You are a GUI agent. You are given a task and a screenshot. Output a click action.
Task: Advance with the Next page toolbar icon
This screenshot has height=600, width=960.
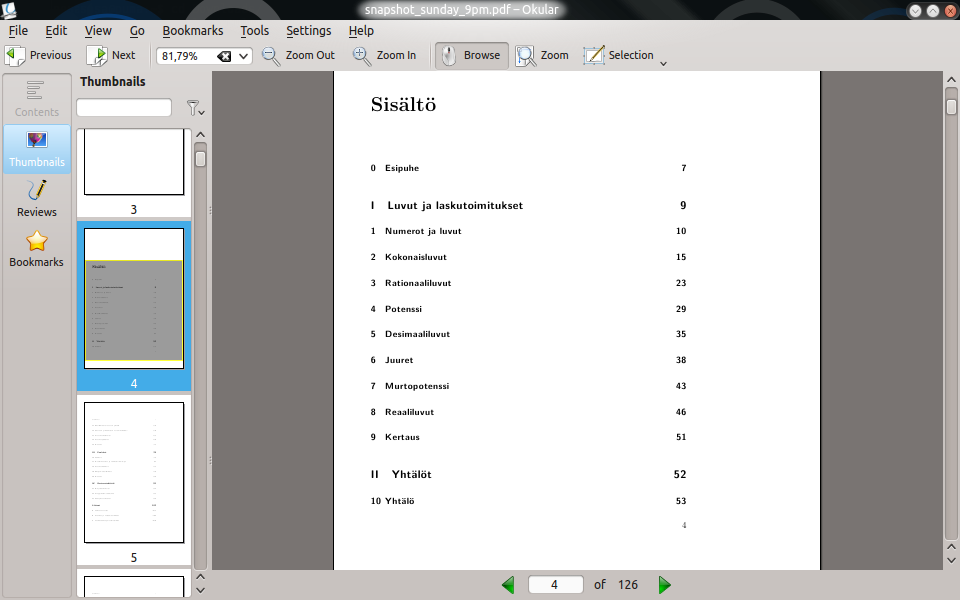pos(97,56)
